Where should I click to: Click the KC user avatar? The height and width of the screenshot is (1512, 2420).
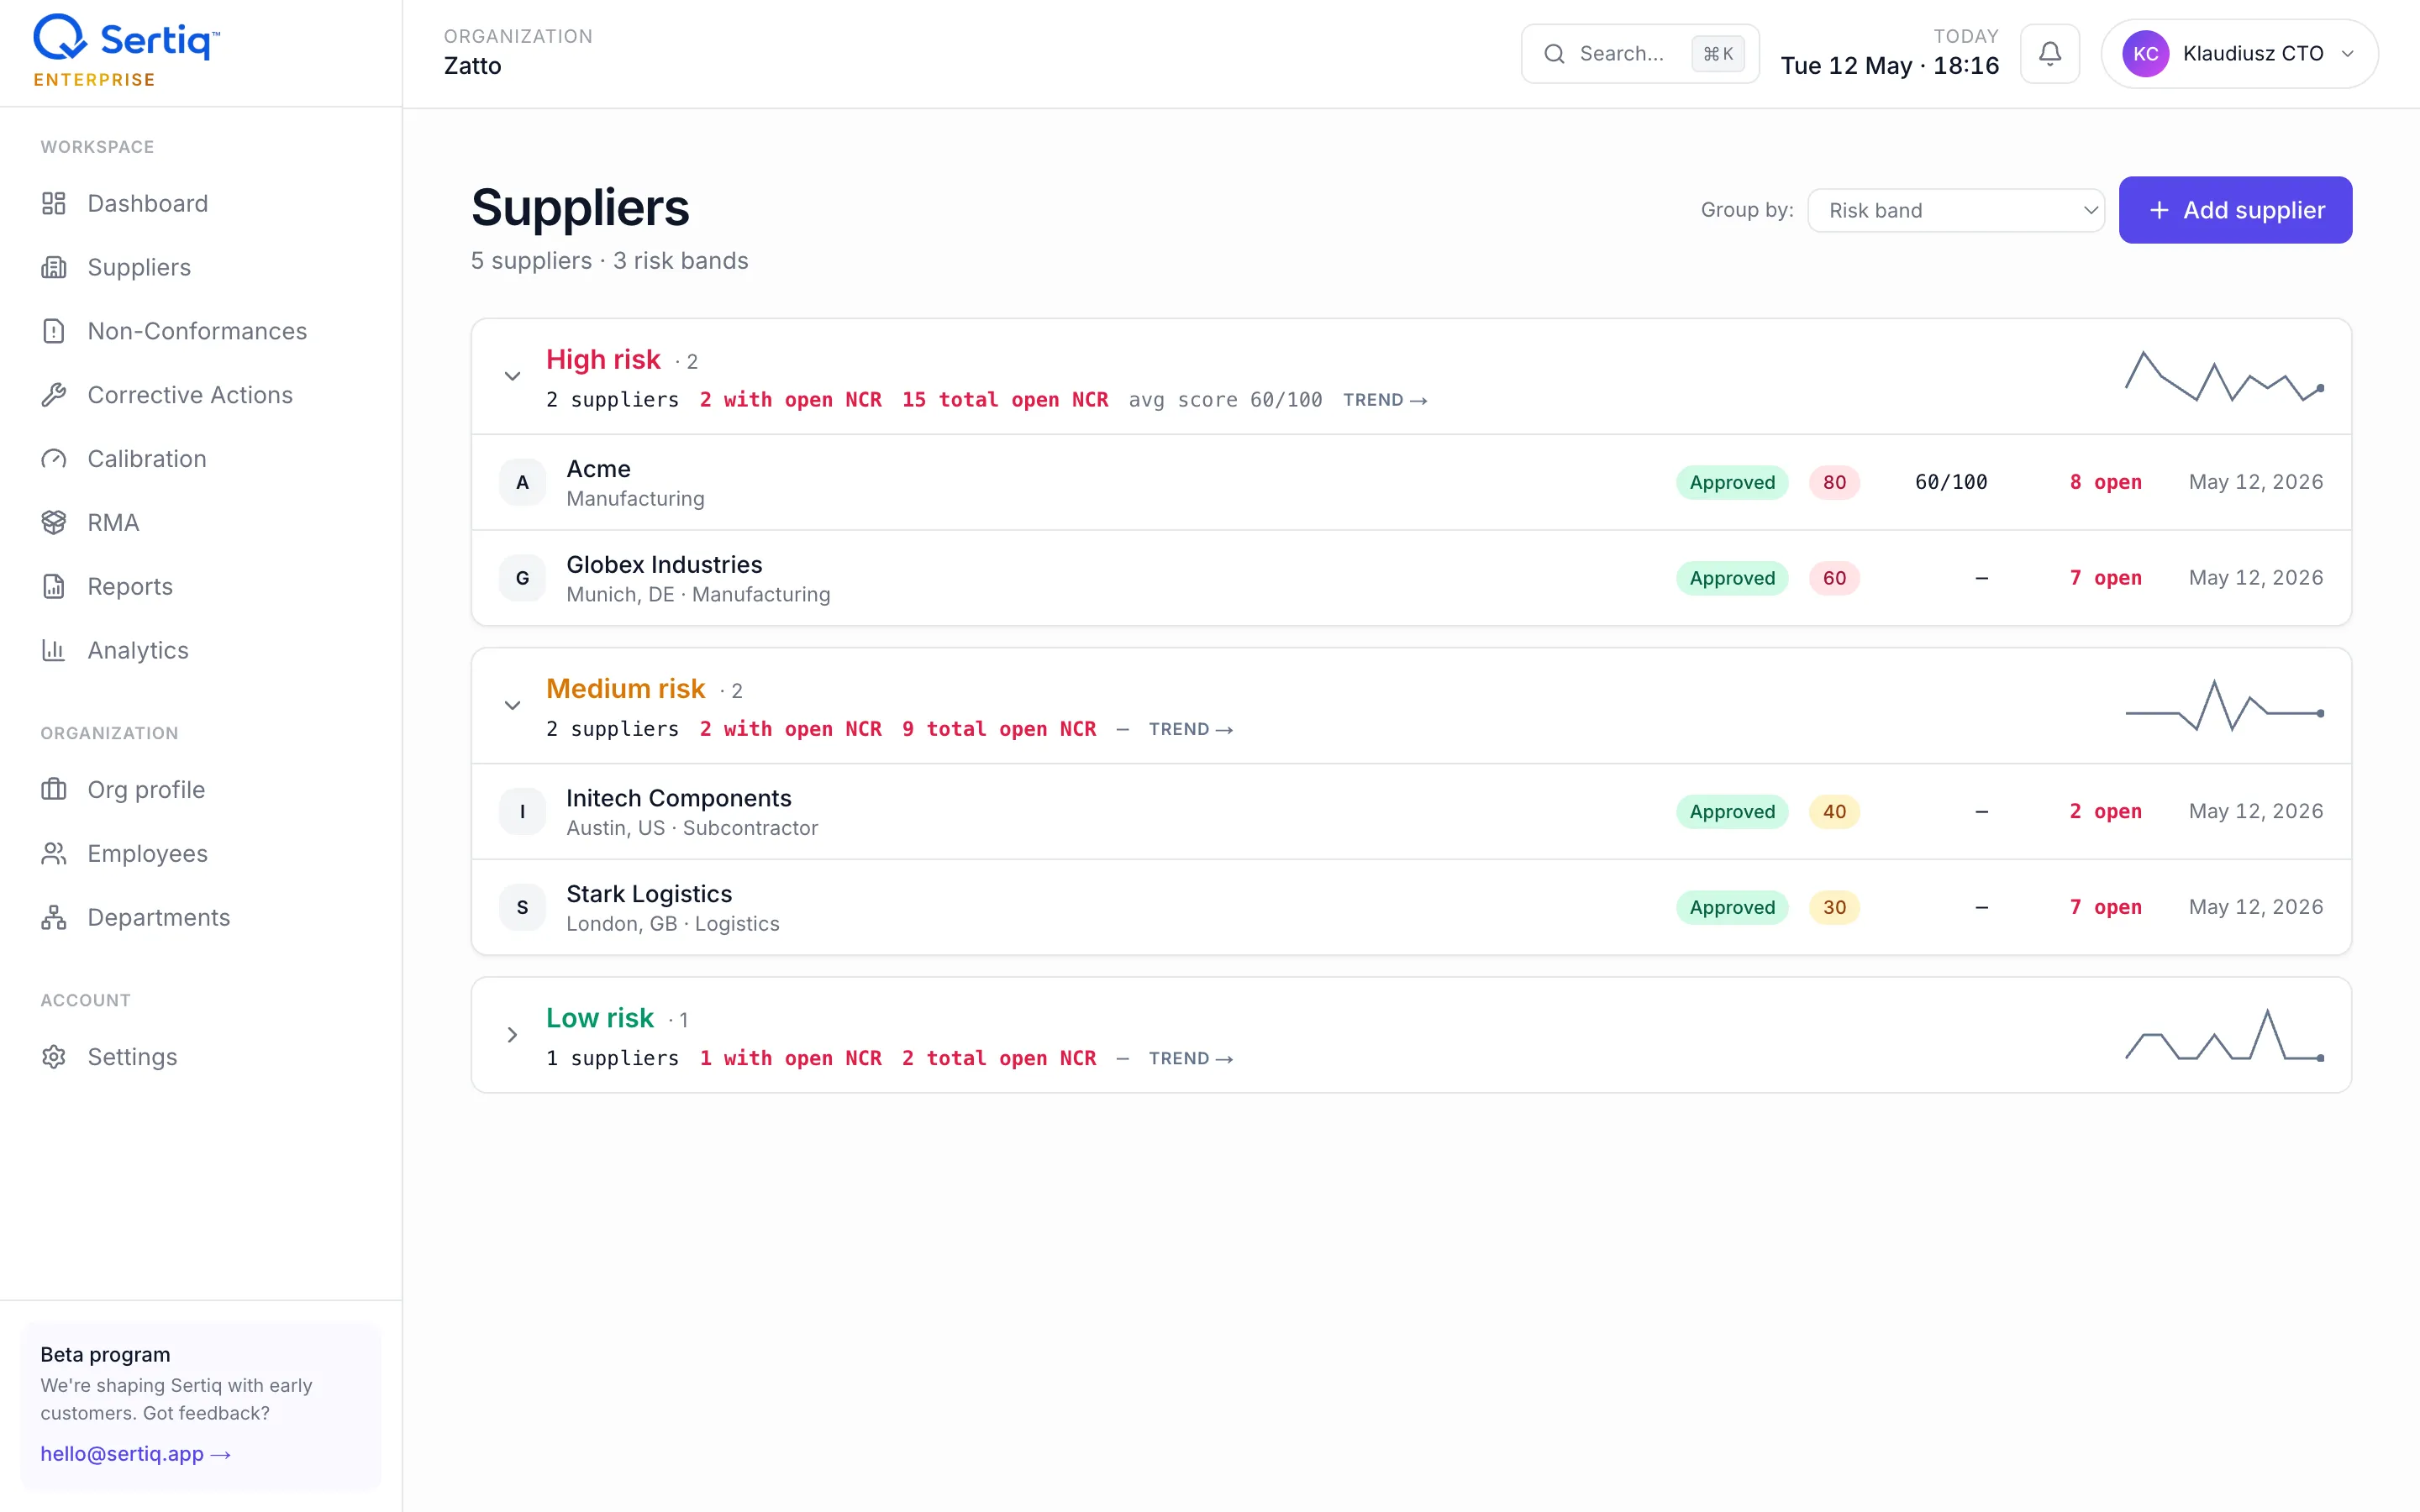[2146, 54]
